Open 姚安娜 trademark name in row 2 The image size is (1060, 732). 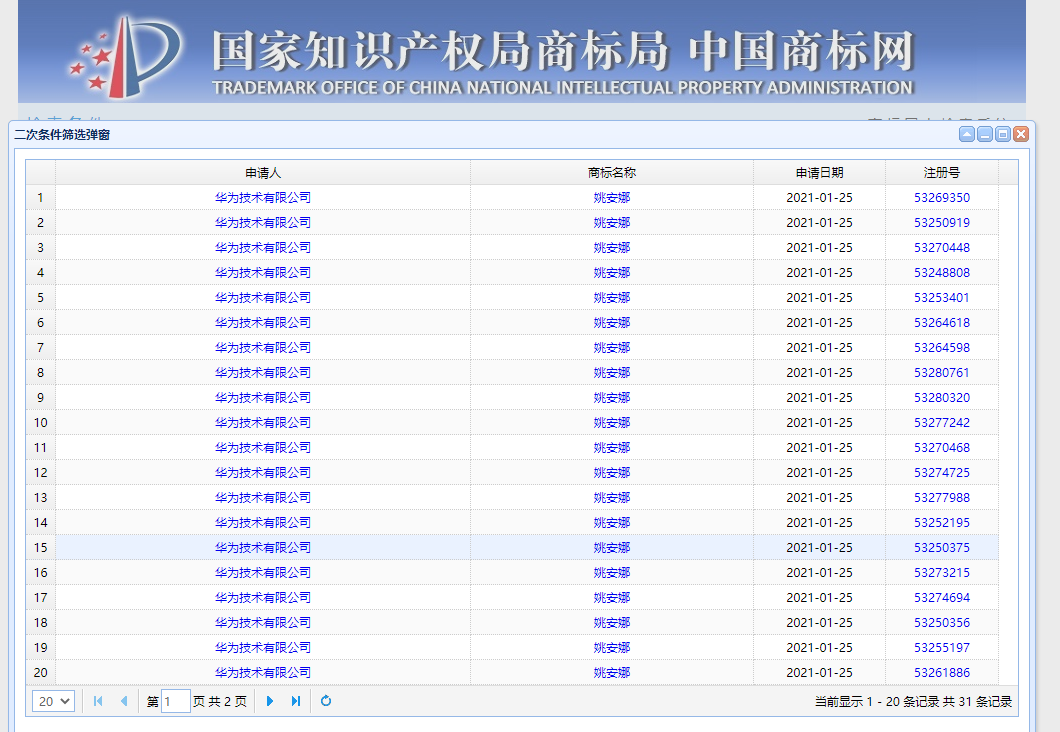(x=612, y=222)
